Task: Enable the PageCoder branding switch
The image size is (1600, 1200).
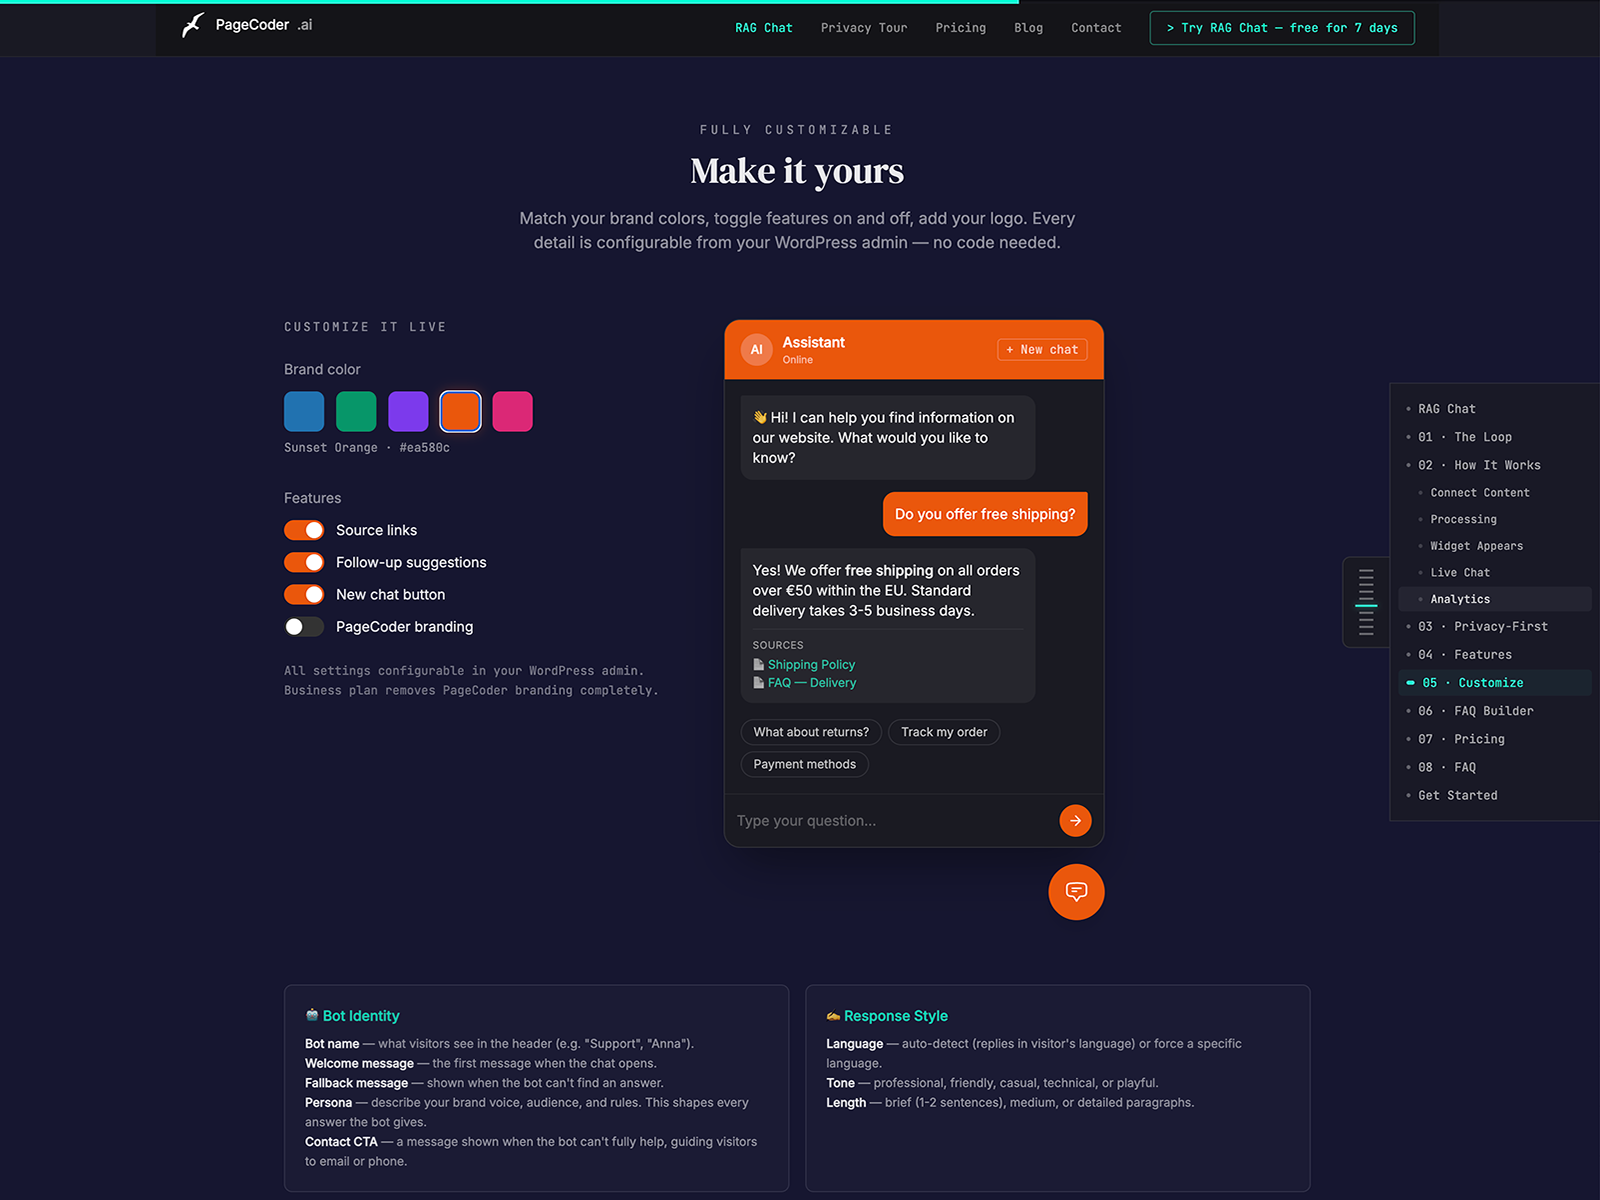Action: [304, 627]
